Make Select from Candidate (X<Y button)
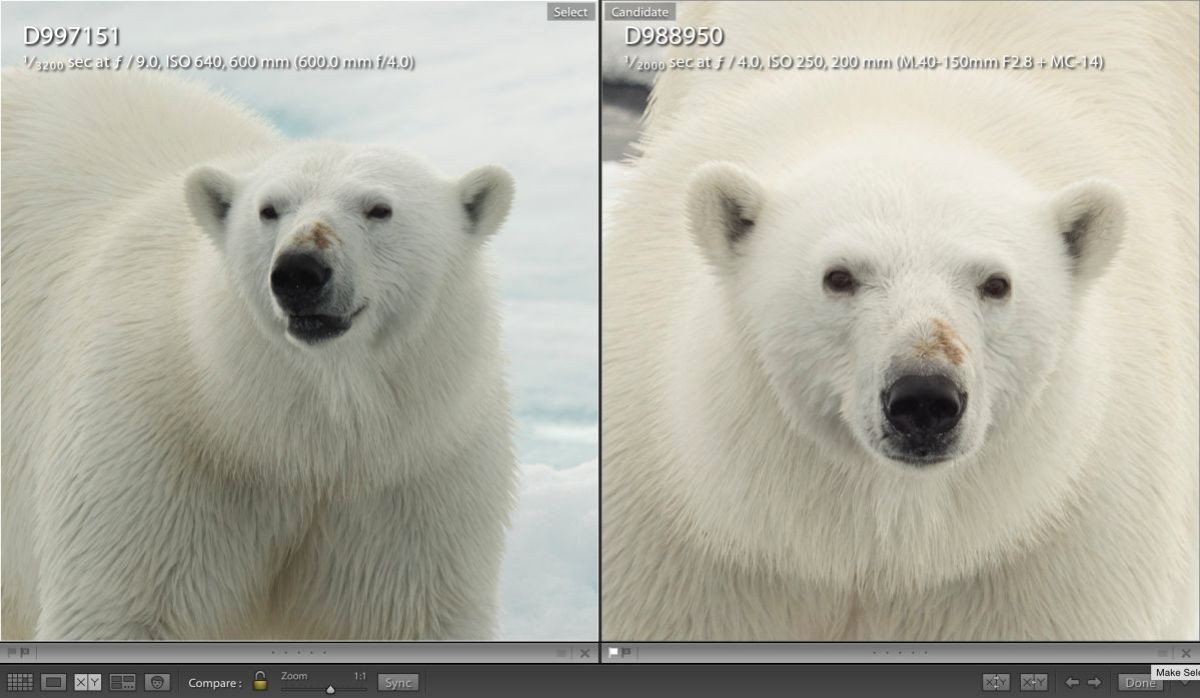 [x=1034, y=682]
